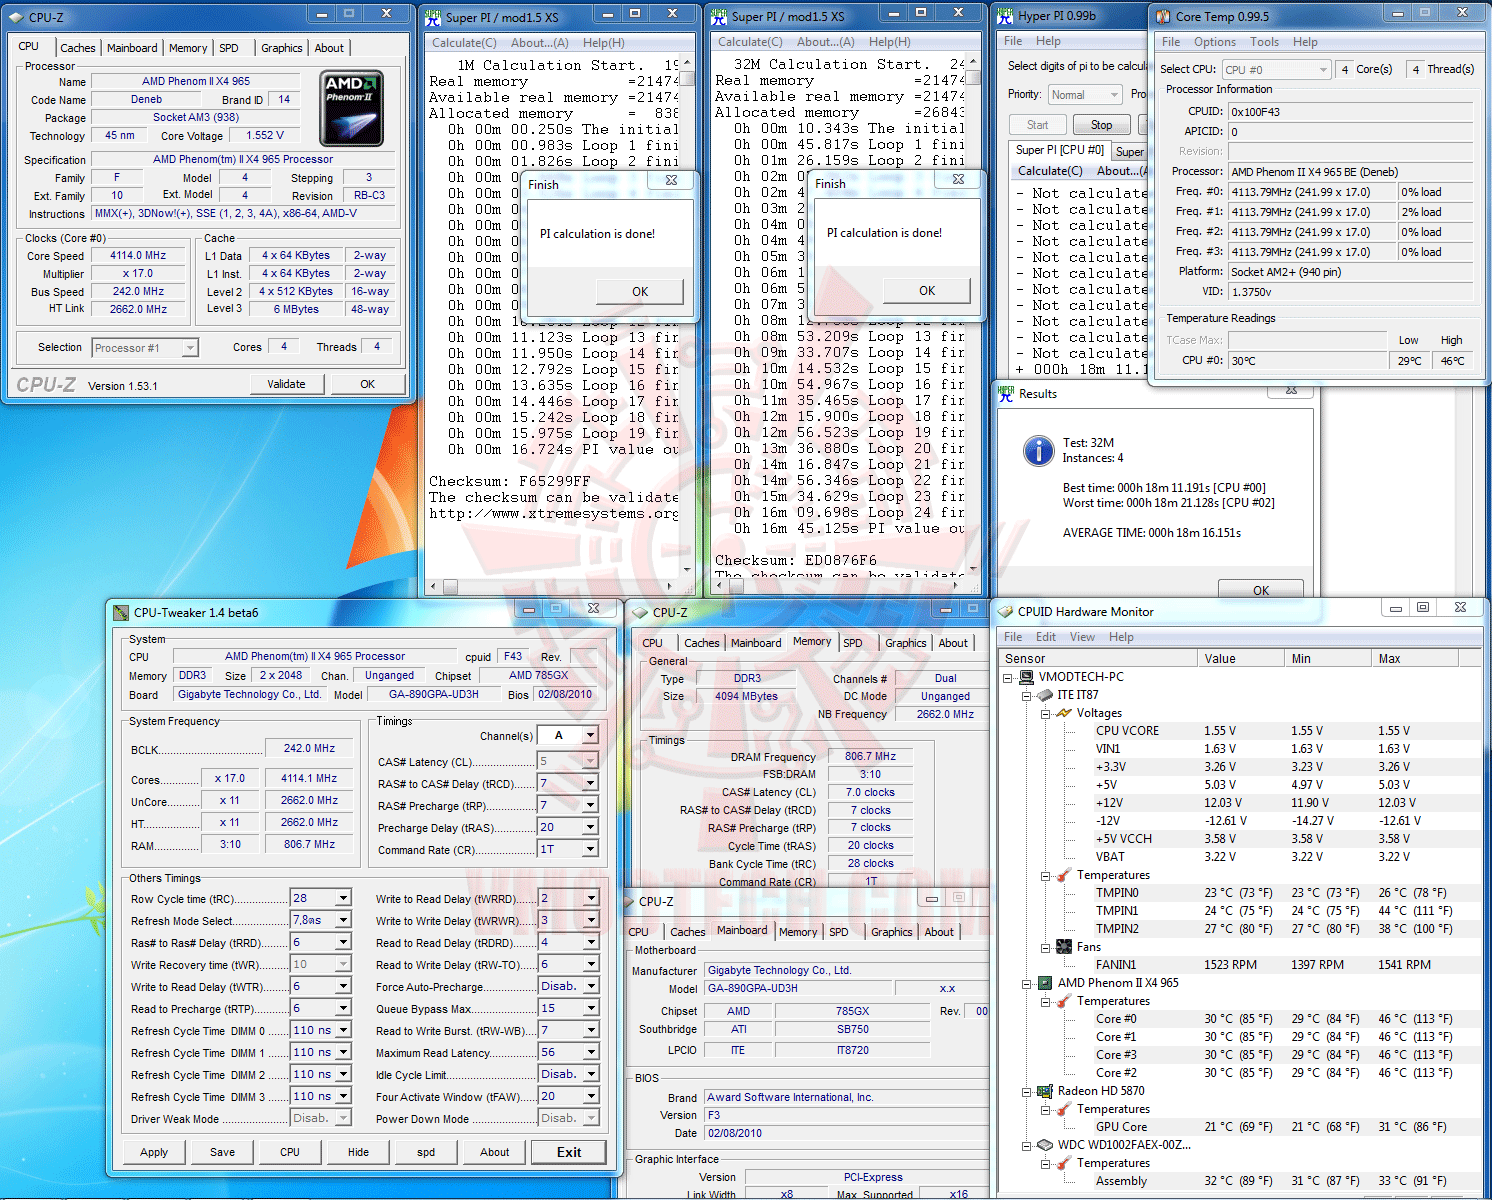Open the Precharge Delay (tRAS) dropdown in CPU-Tweaker
Viewport: 1492px width, 1200px height.
tap(590, 827)
